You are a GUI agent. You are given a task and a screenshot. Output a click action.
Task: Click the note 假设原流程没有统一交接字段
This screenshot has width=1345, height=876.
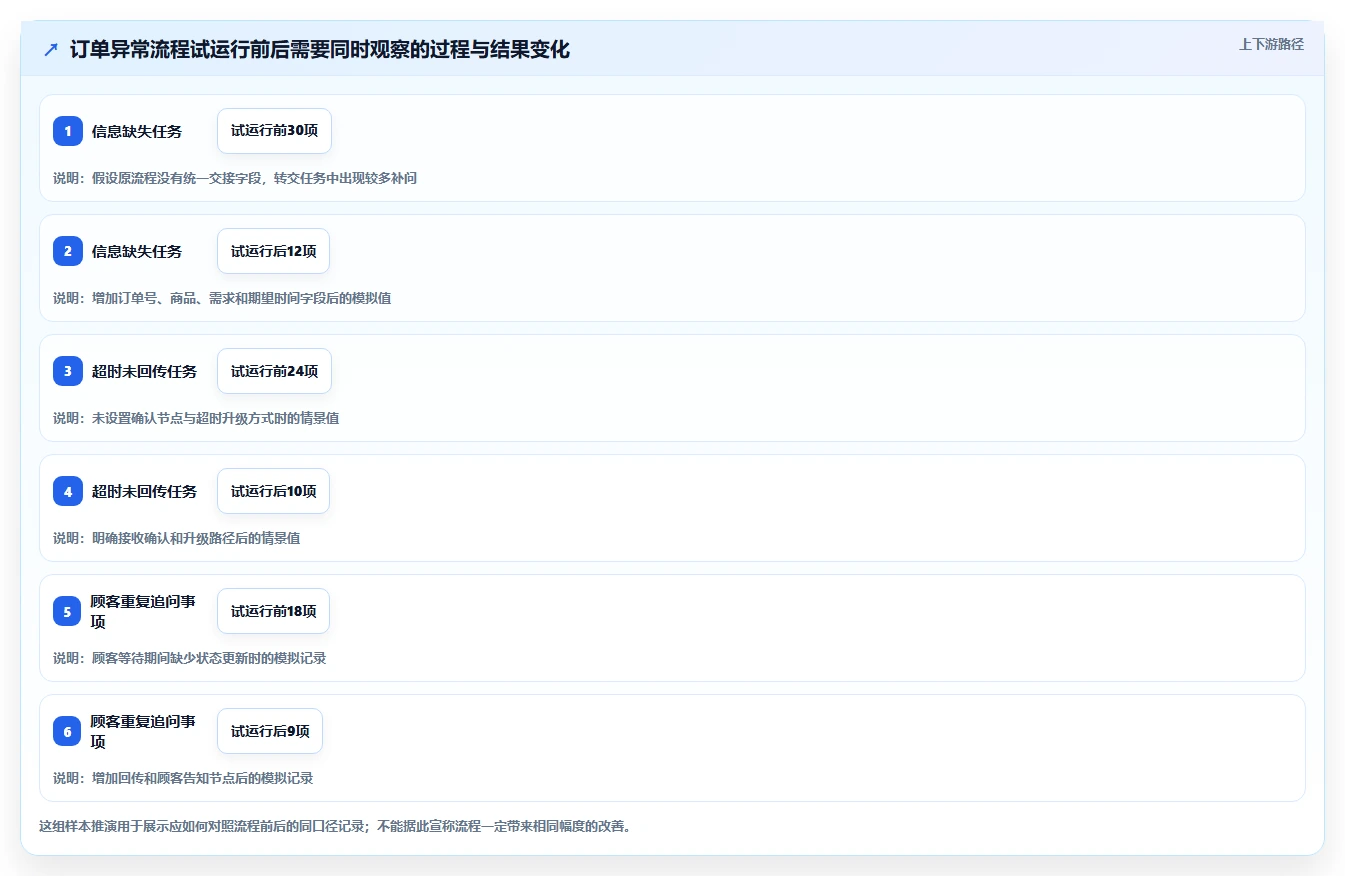click(x=235, y=178)
